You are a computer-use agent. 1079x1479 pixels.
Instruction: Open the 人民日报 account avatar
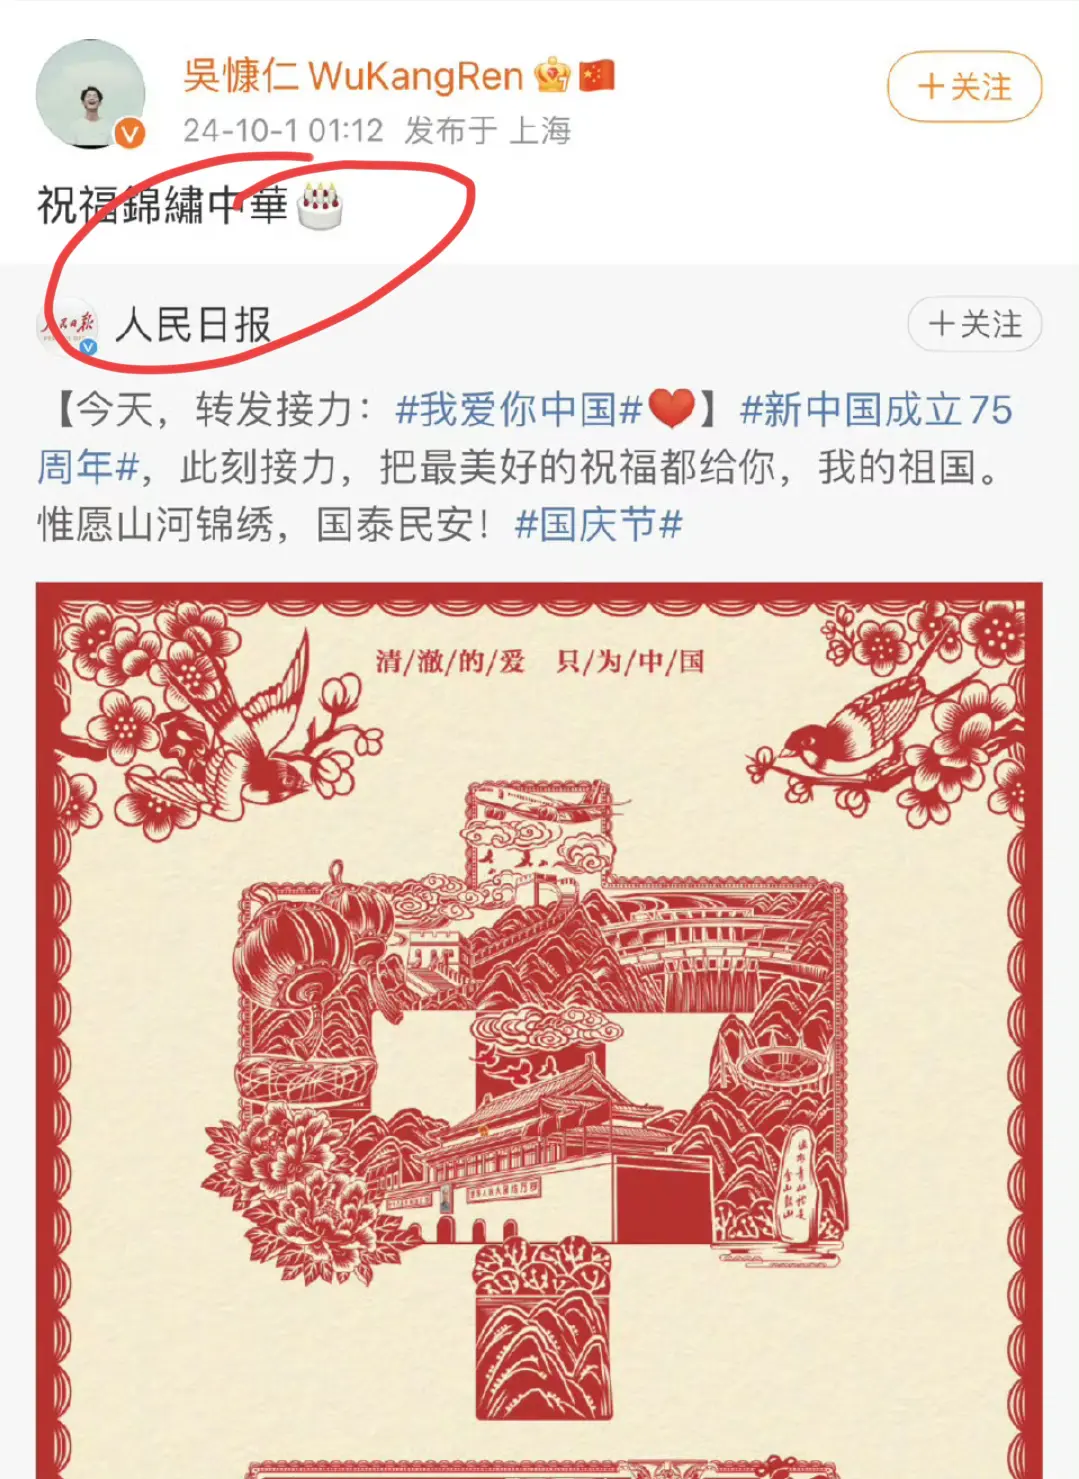tap(68, 326)
